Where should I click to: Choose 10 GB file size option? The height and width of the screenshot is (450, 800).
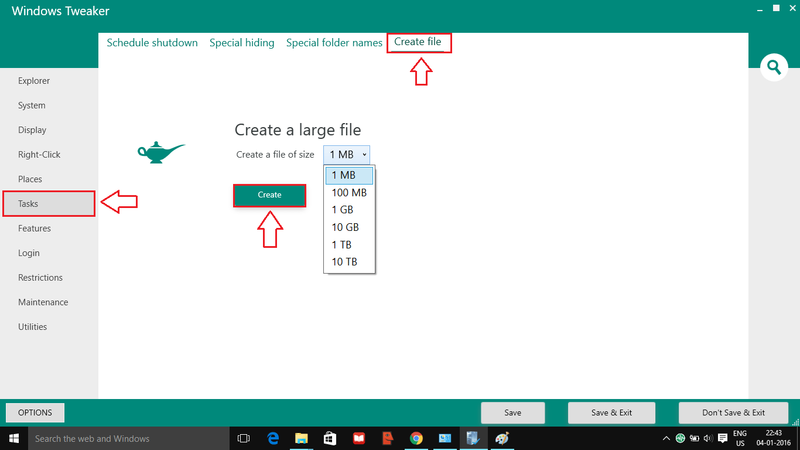(x=349, y=228)
